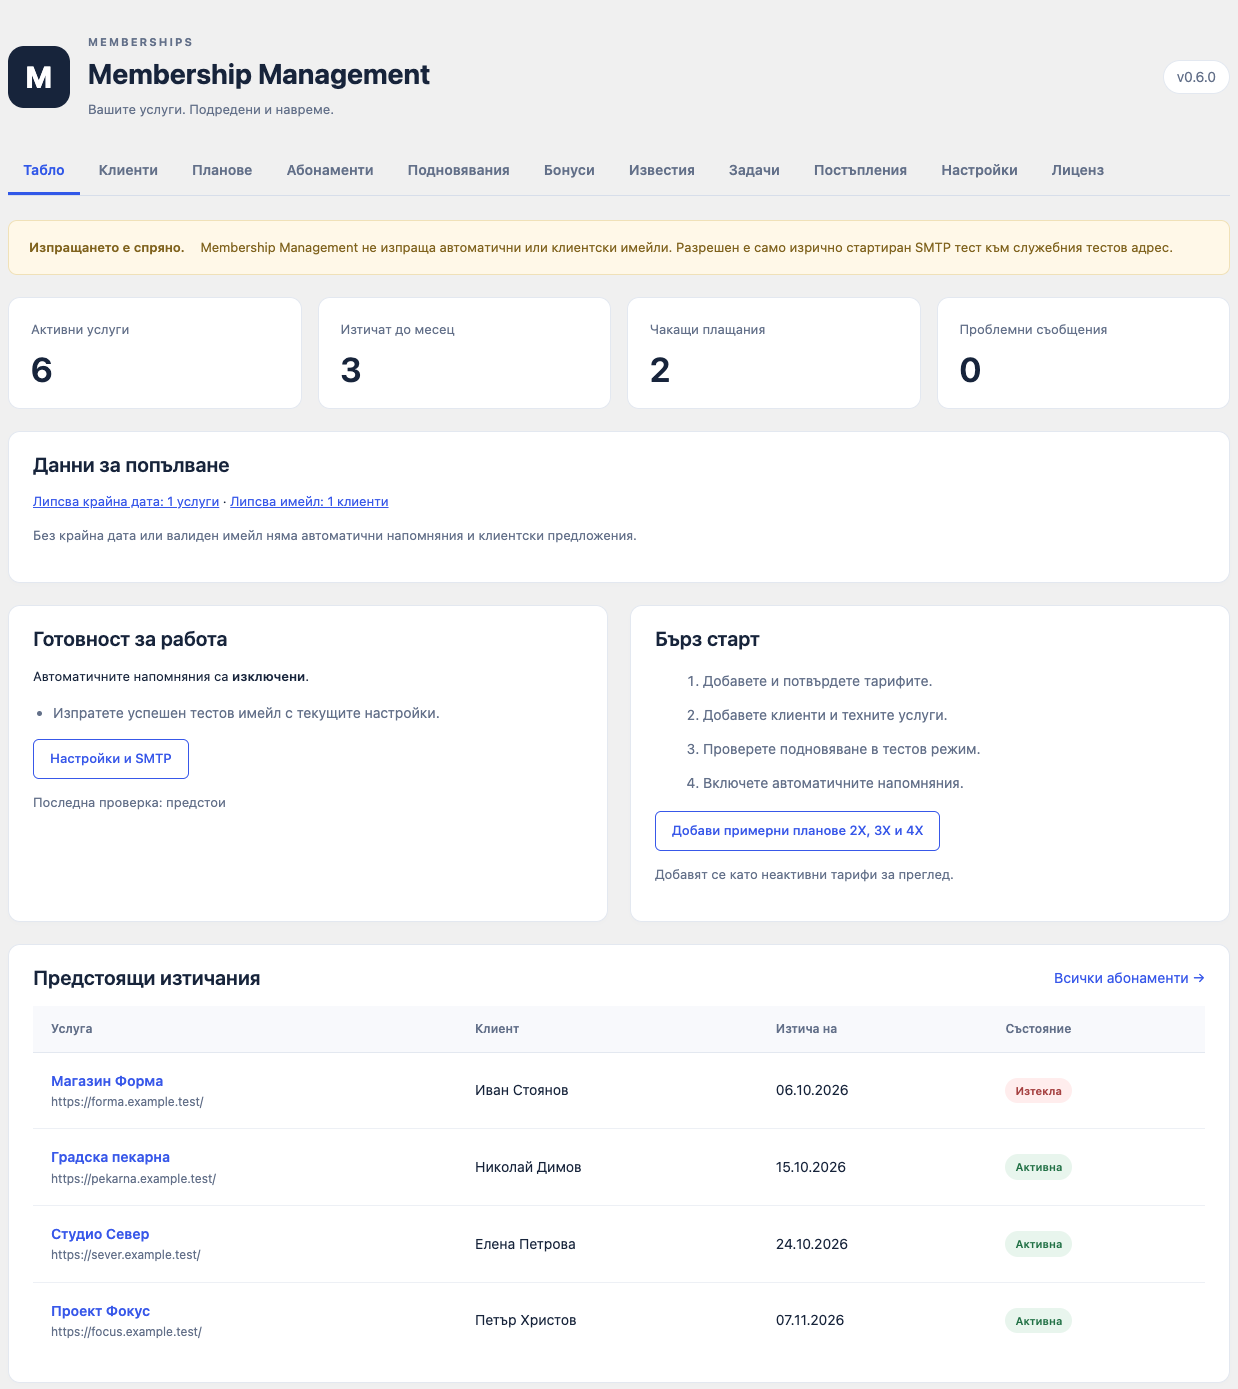Click step Включете автоматичните напомняния

(x=833, y=783)
